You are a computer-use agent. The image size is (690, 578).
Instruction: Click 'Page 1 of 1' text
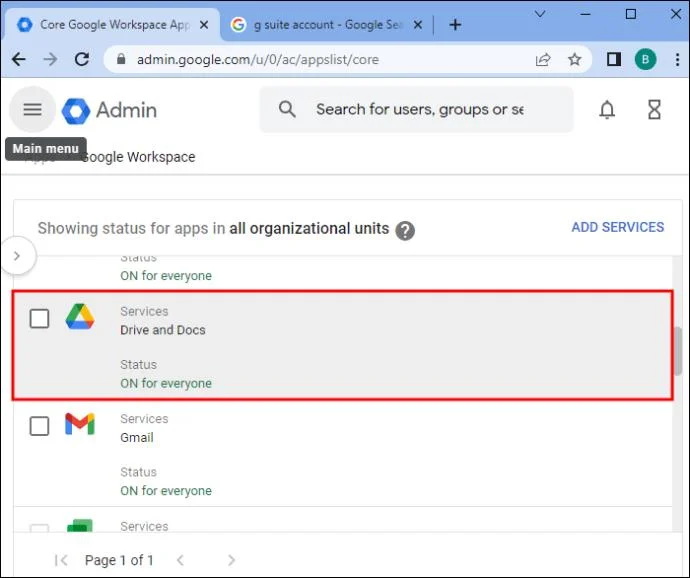(x=119, y=560)
